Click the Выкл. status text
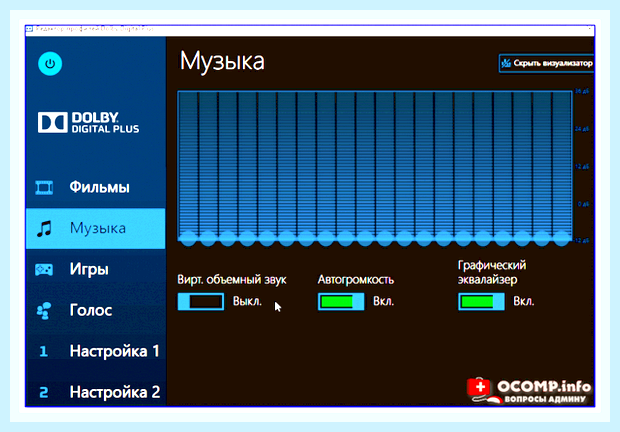Image resolution: width=620 pixels, height=432 pixels. pyautogui.click(x=247, y=302)
